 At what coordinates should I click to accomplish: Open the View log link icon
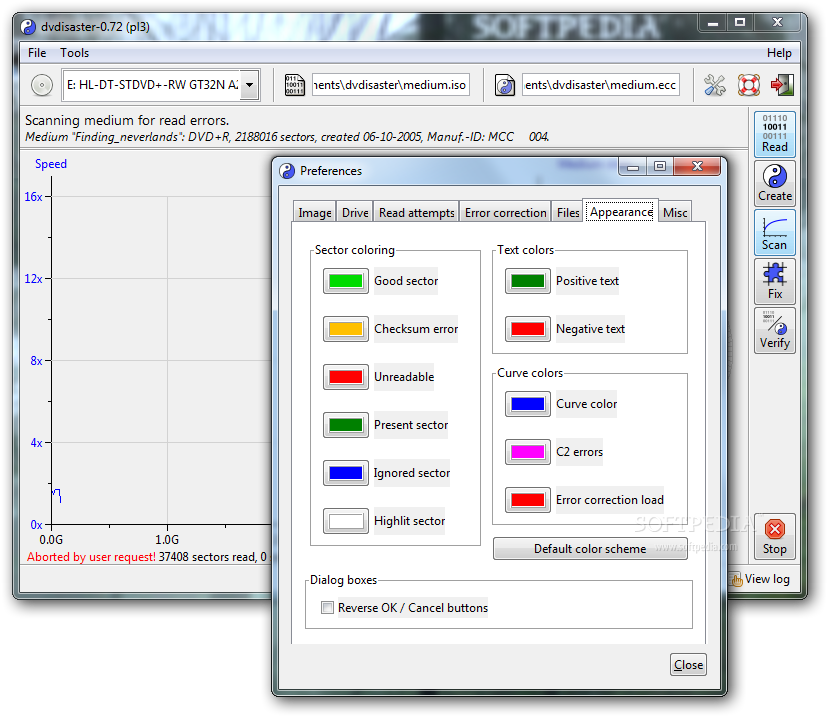737,580
